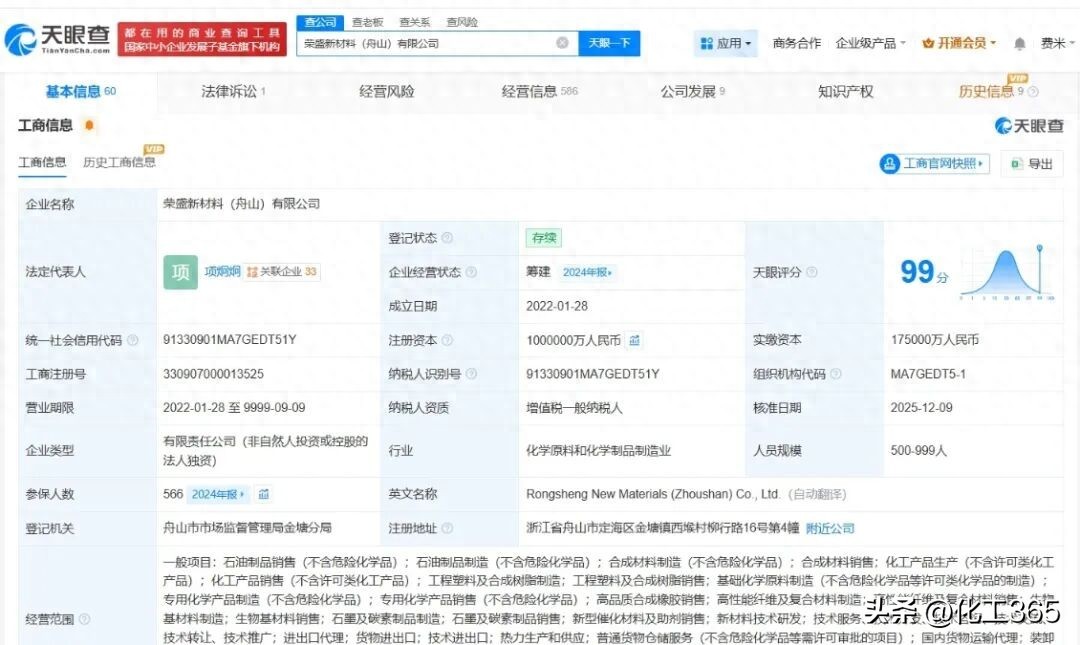The width and height of the screenshot is (1080, 645).
Task: Open the 应用 apps grid icon
Action: [x=707, y=43]
